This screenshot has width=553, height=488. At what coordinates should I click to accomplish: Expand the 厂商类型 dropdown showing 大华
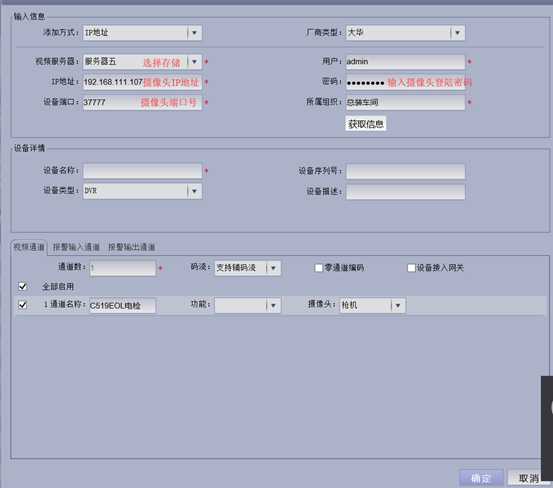pyautogui.click(x=457, y=33)
